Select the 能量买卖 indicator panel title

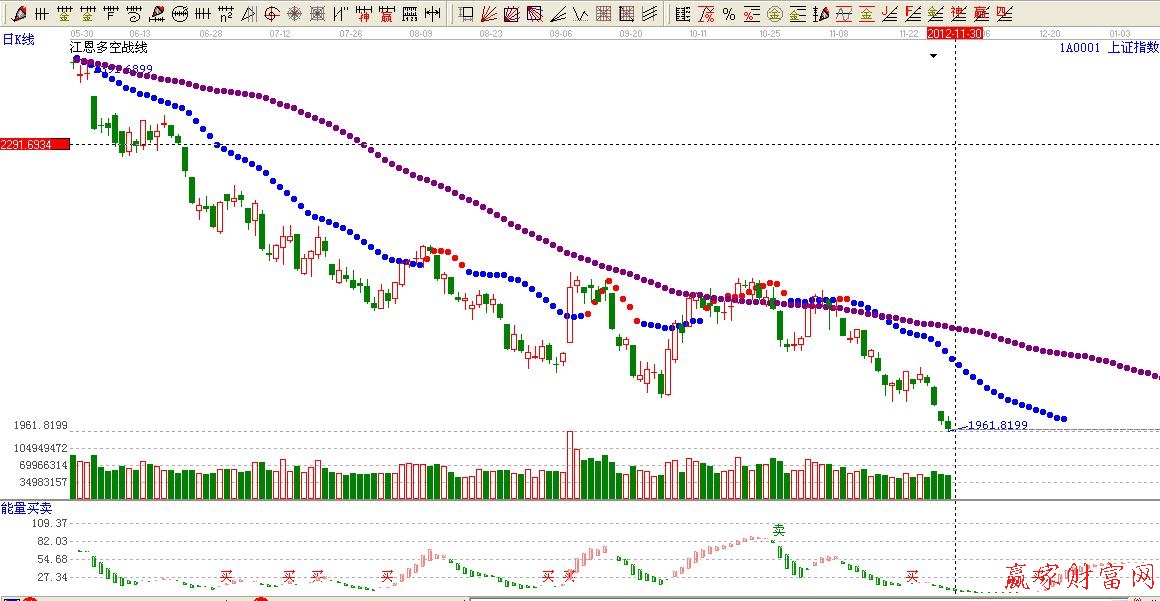coord(26,509)
